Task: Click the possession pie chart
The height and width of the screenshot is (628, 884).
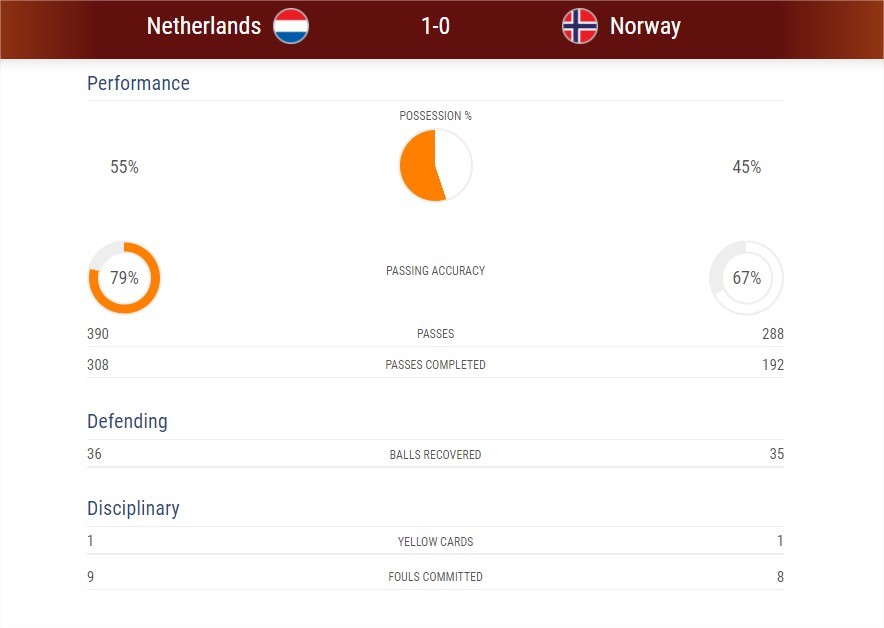Action: (435, 165)
